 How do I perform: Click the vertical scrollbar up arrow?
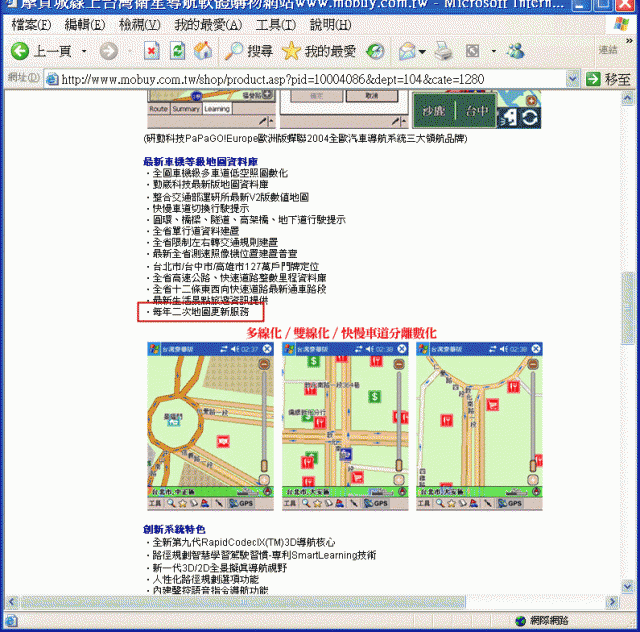pos(627,98)
